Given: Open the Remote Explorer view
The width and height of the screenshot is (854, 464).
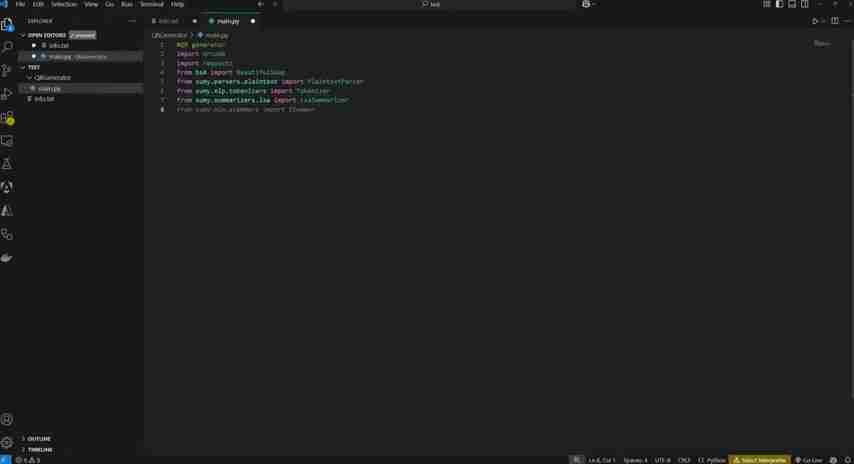Looking at the screenshot, I should (x=7, y=141).
